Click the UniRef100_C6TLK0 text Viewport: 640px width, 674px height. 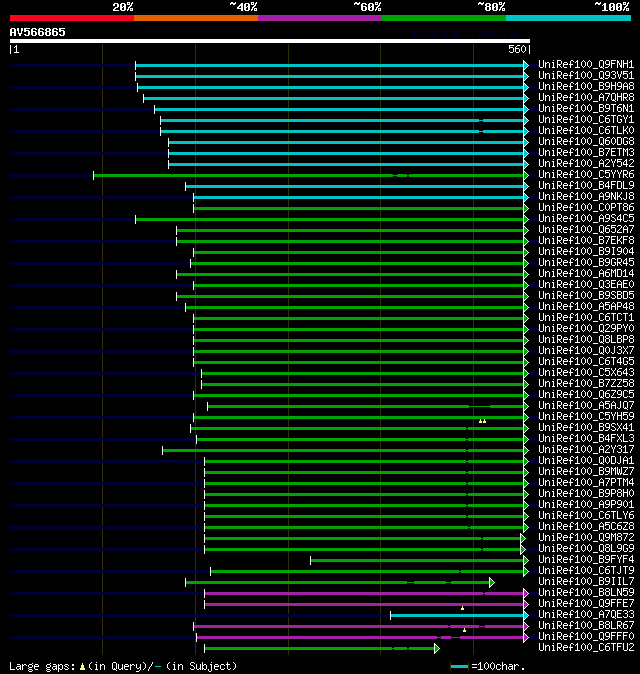586,131
